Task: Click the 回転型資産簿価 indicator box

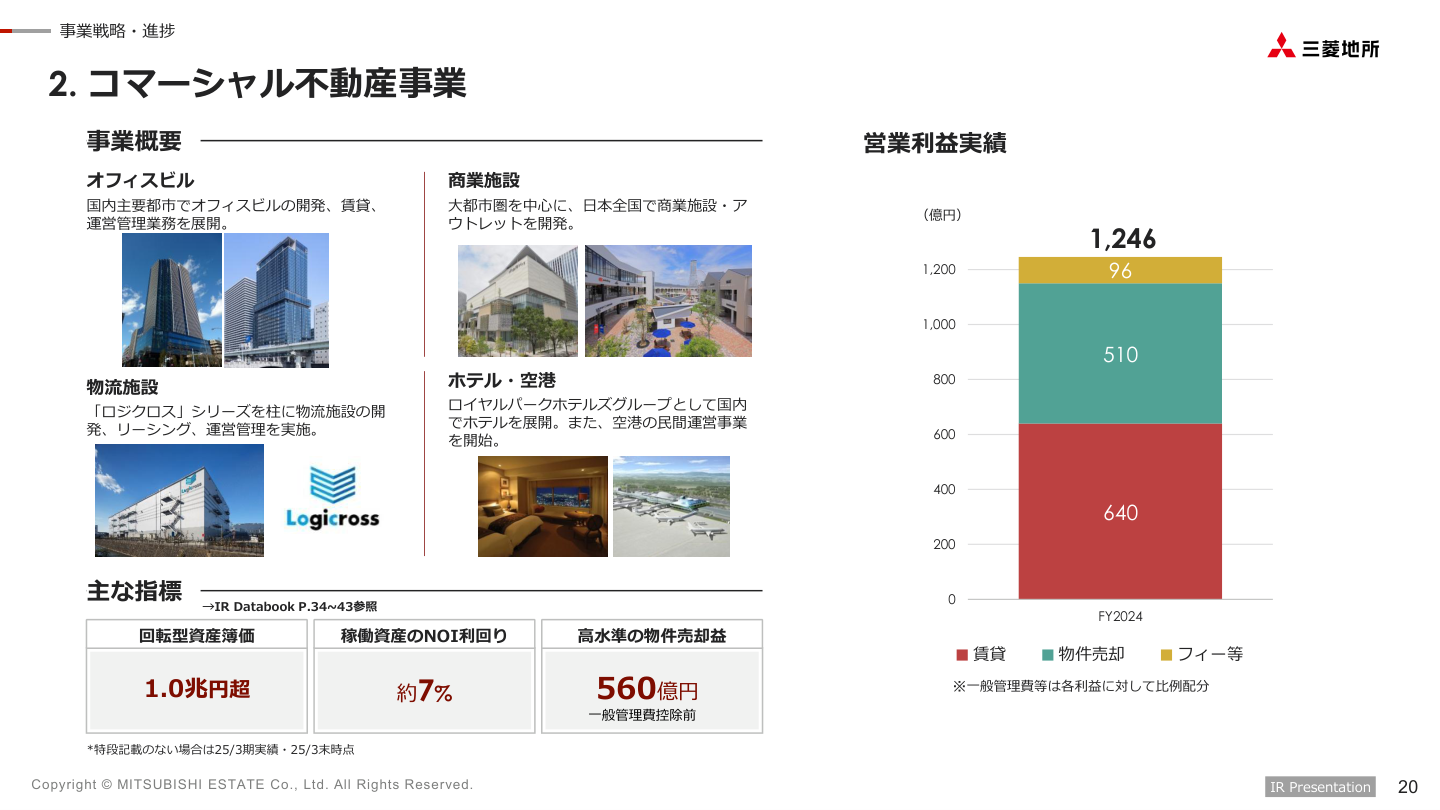Action: [196, 676]
